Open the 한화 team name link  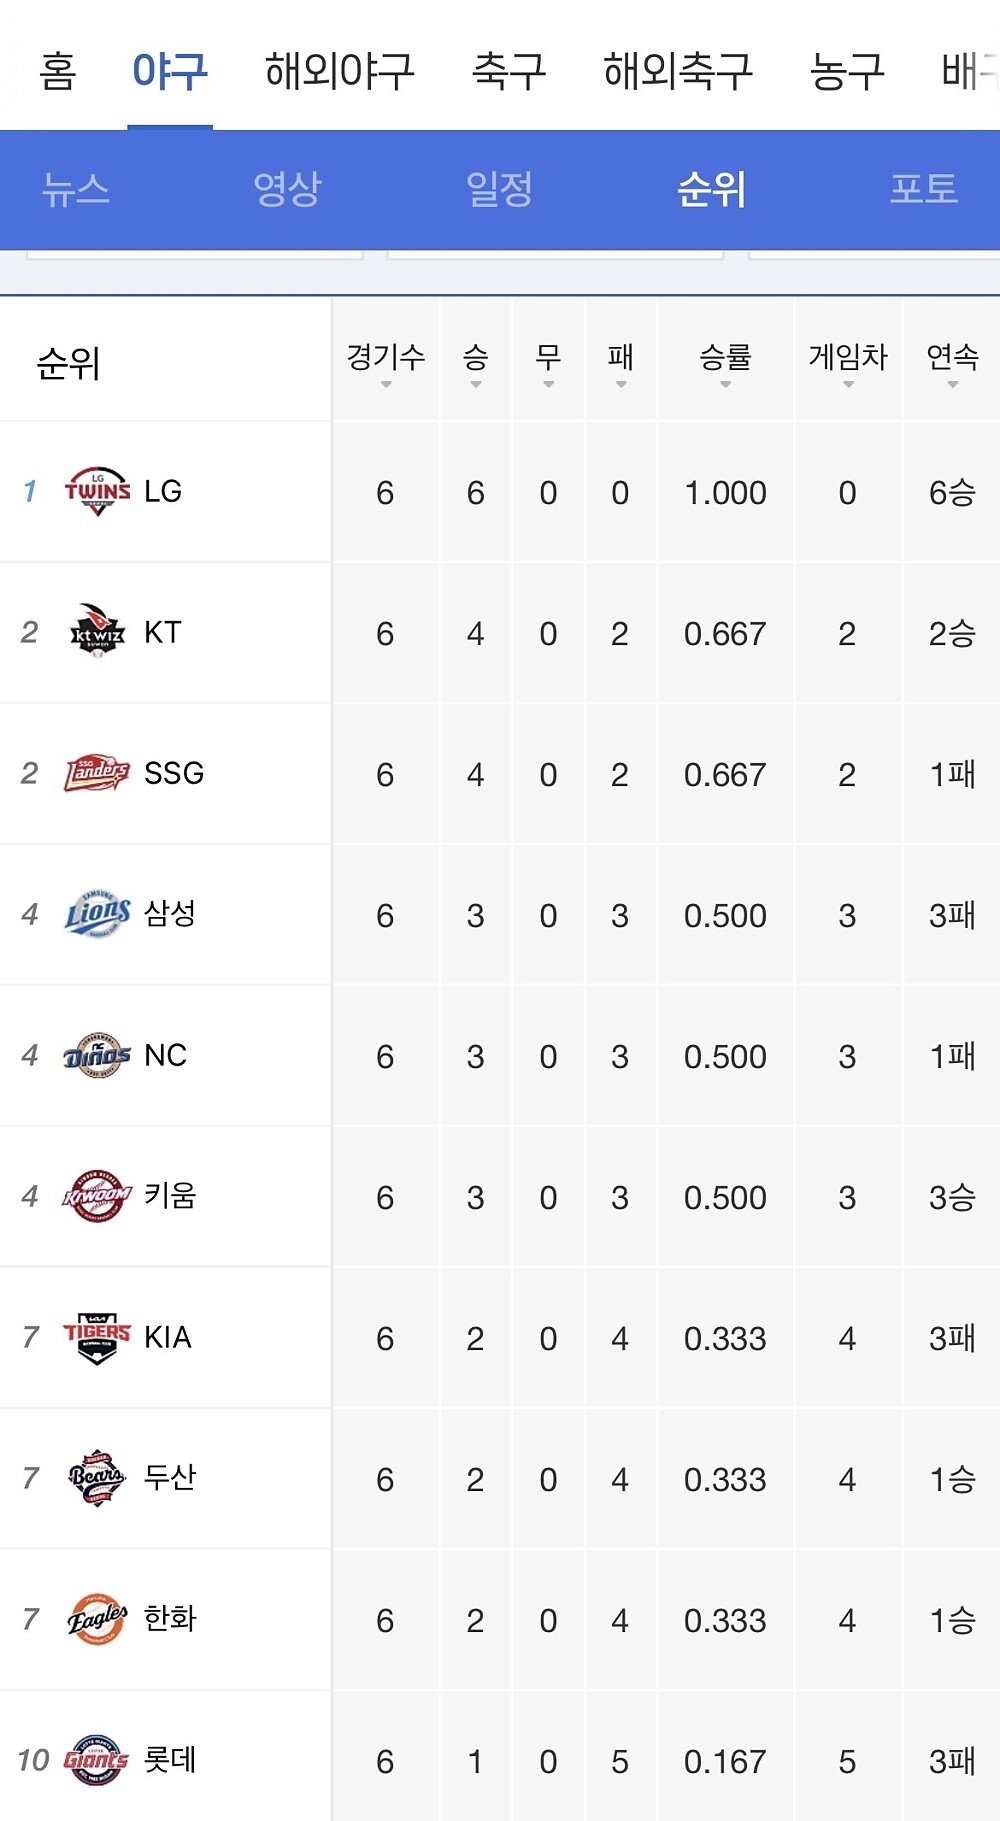(170, 1619)
